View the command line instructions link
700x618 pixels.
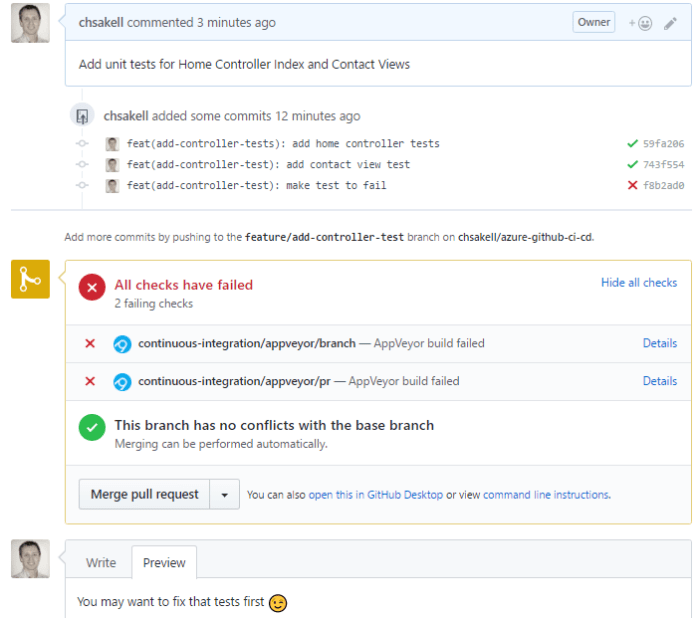[546, 495]
